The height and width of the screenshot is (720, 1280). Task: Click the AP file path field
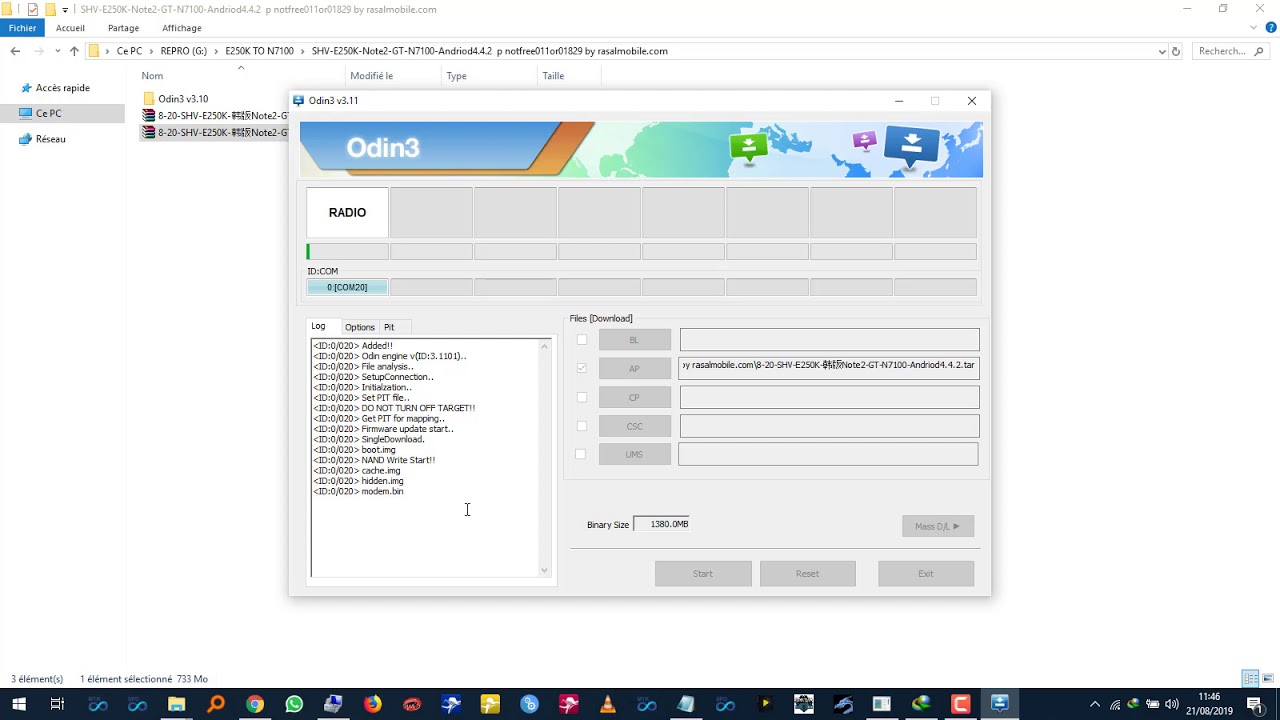tap(829, 366)
